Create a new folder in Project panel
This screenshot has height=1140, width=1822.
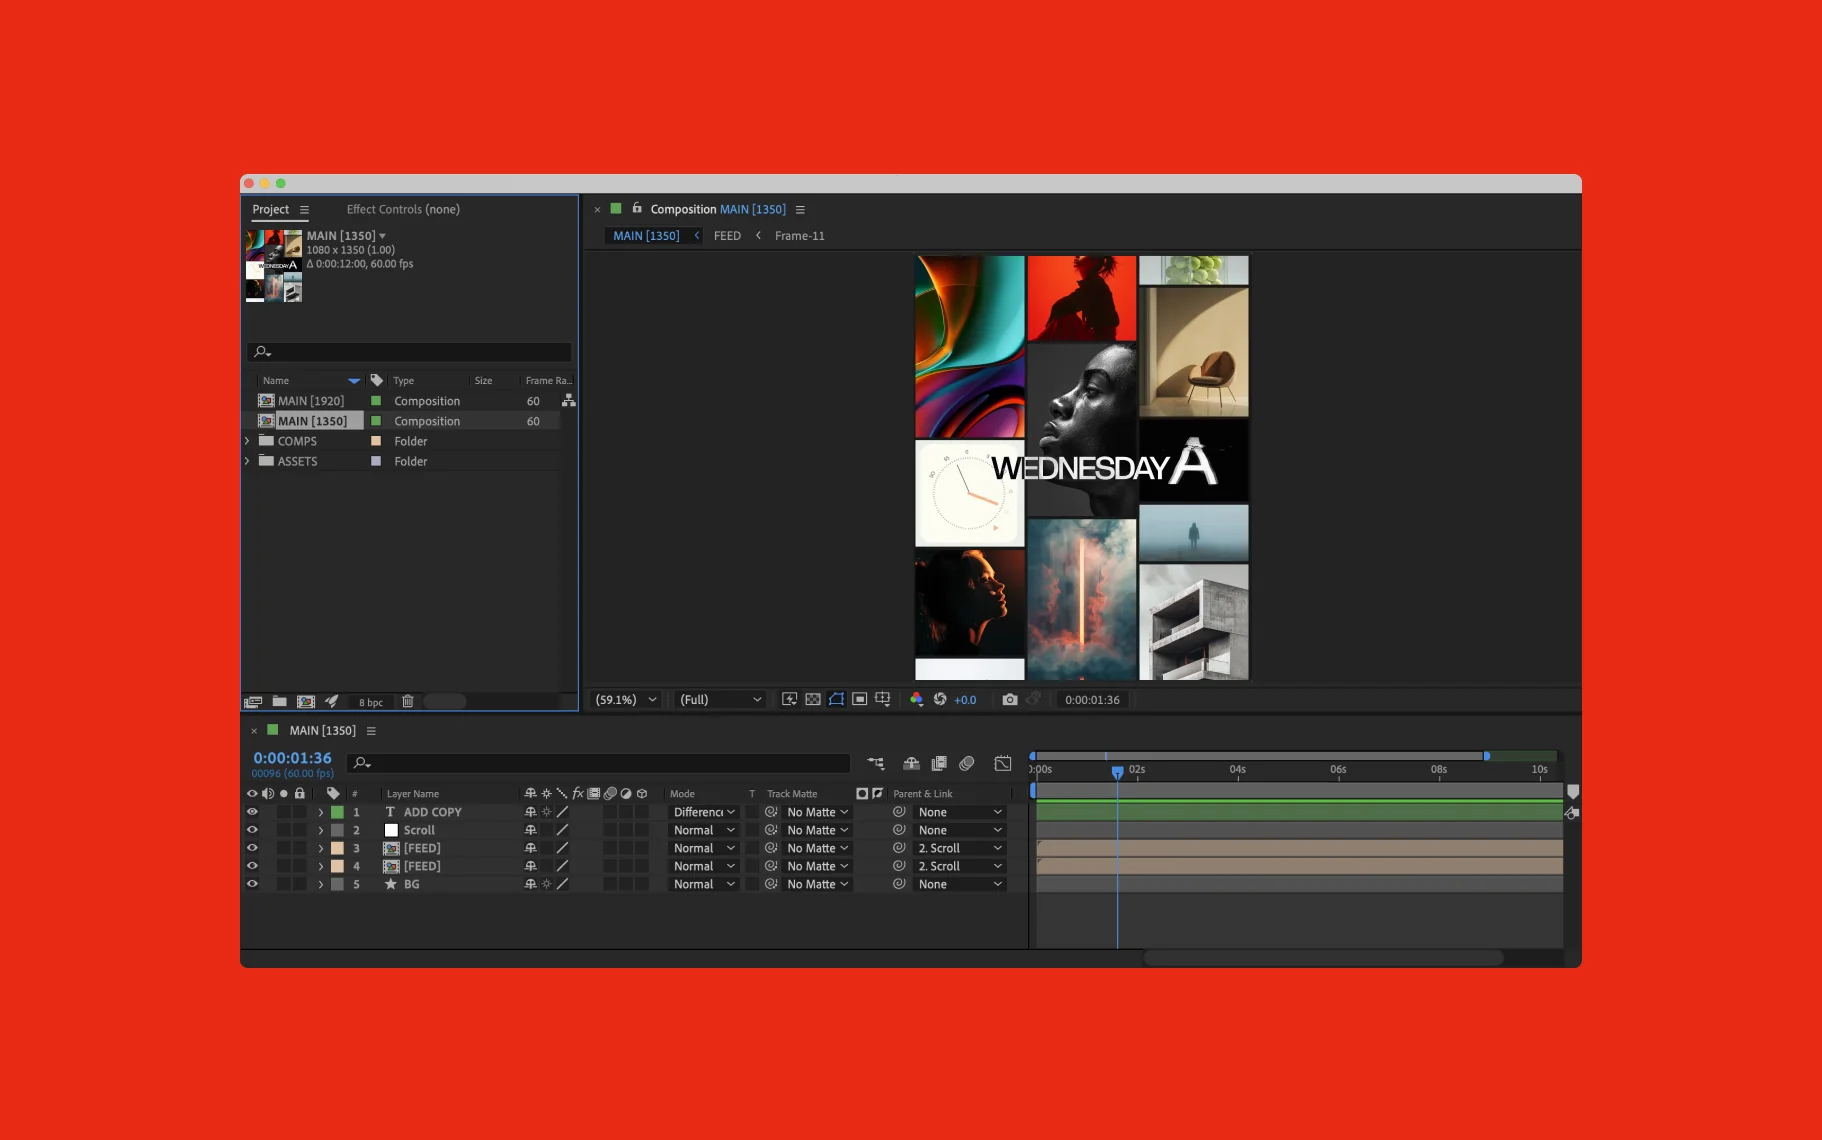(x=280, y=702)
